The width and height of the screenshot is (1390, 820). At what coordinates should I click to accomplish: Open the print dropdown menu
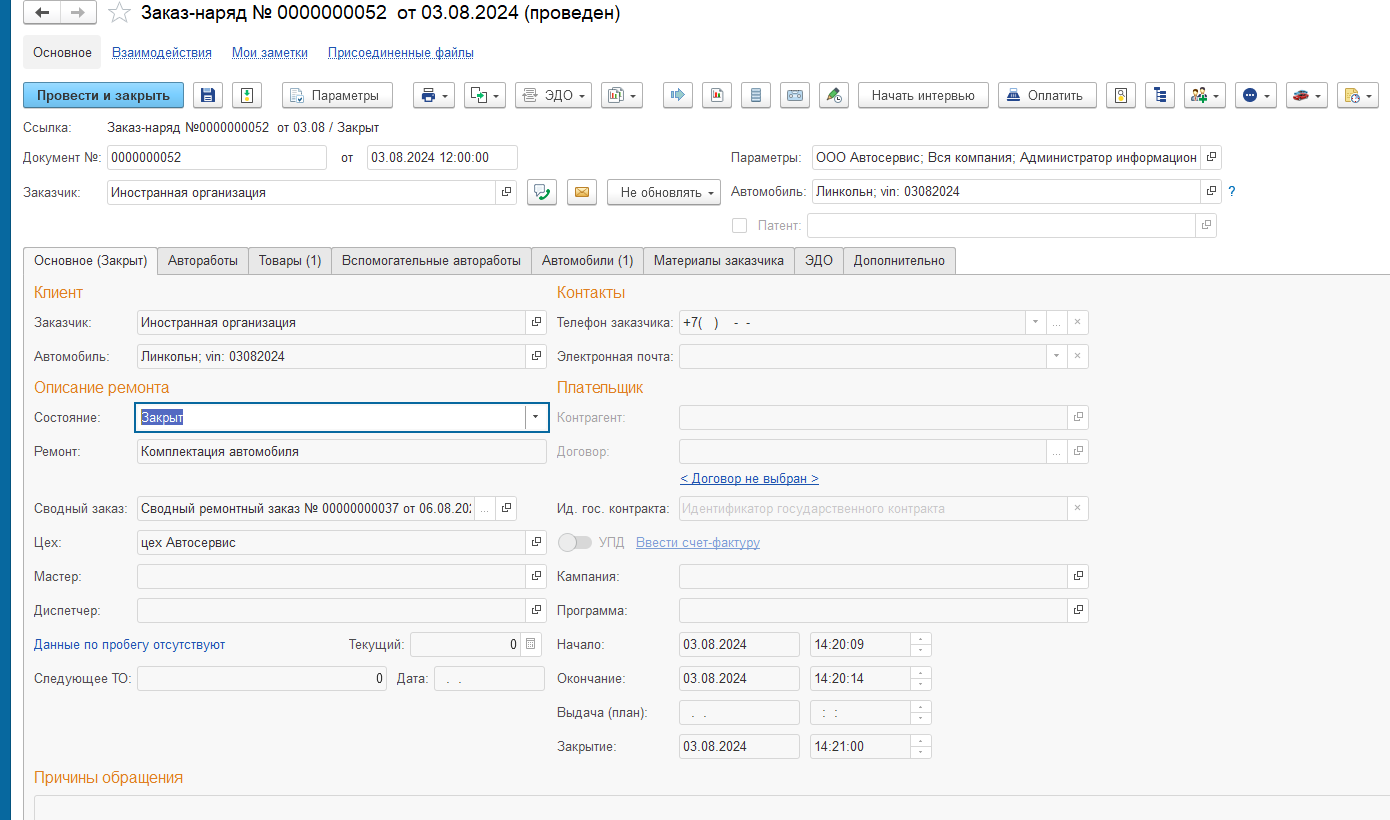tap(433, 95)
